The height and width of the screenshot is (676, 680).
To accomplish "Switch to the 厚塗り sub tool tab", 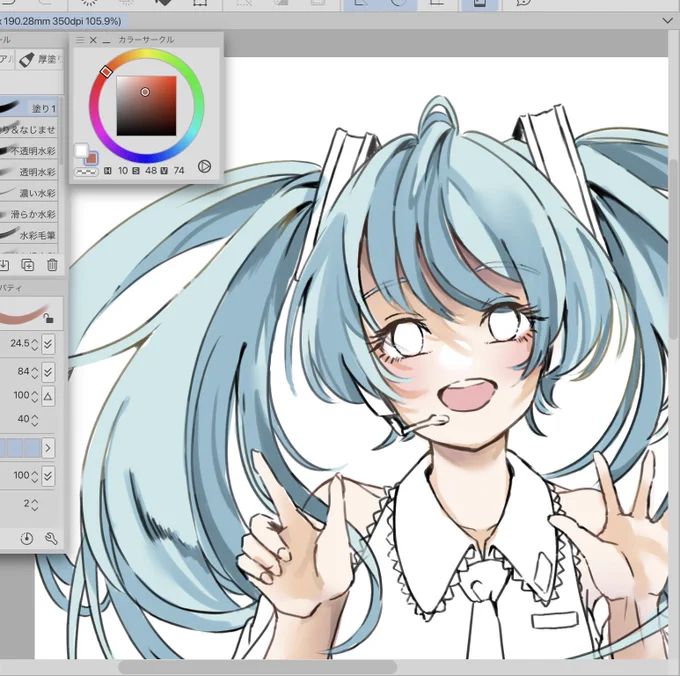I will coord(40,59).
